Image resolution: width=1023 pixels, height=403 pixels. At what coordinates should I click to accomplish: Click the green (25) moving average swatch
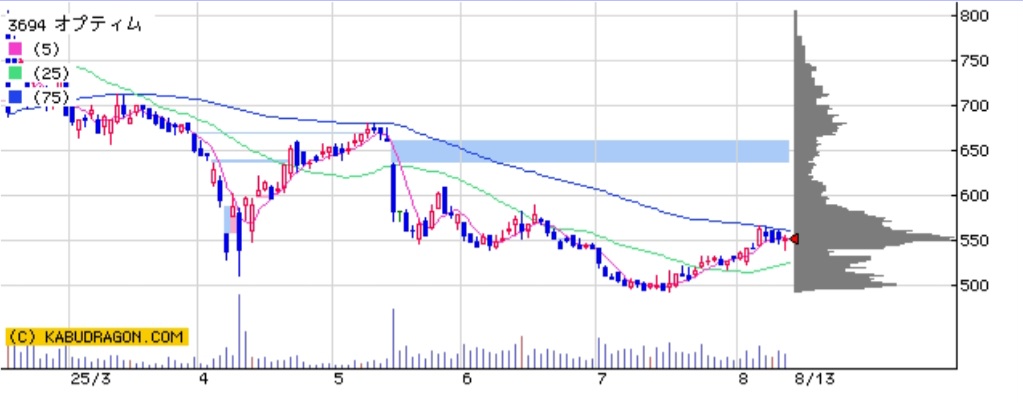tap(15, 73)
